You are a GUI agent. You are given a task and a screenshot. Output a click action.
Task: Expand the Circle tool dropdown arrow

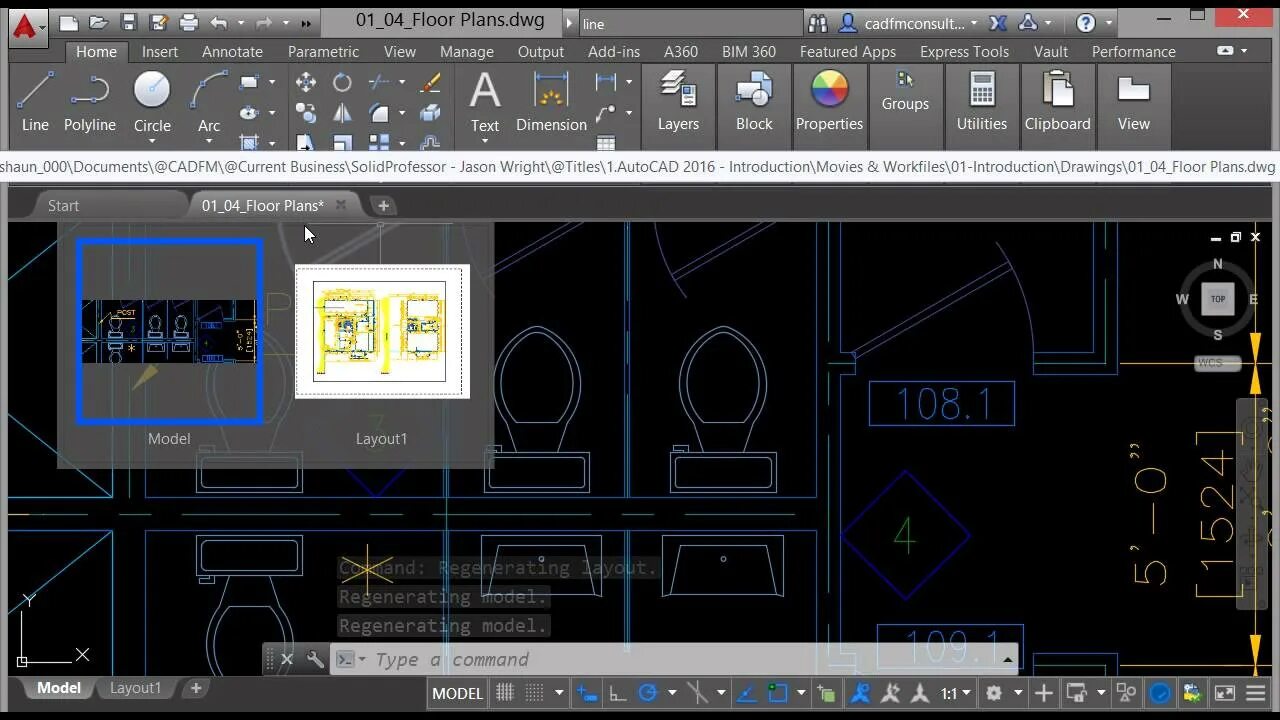[x=152, y=142]
